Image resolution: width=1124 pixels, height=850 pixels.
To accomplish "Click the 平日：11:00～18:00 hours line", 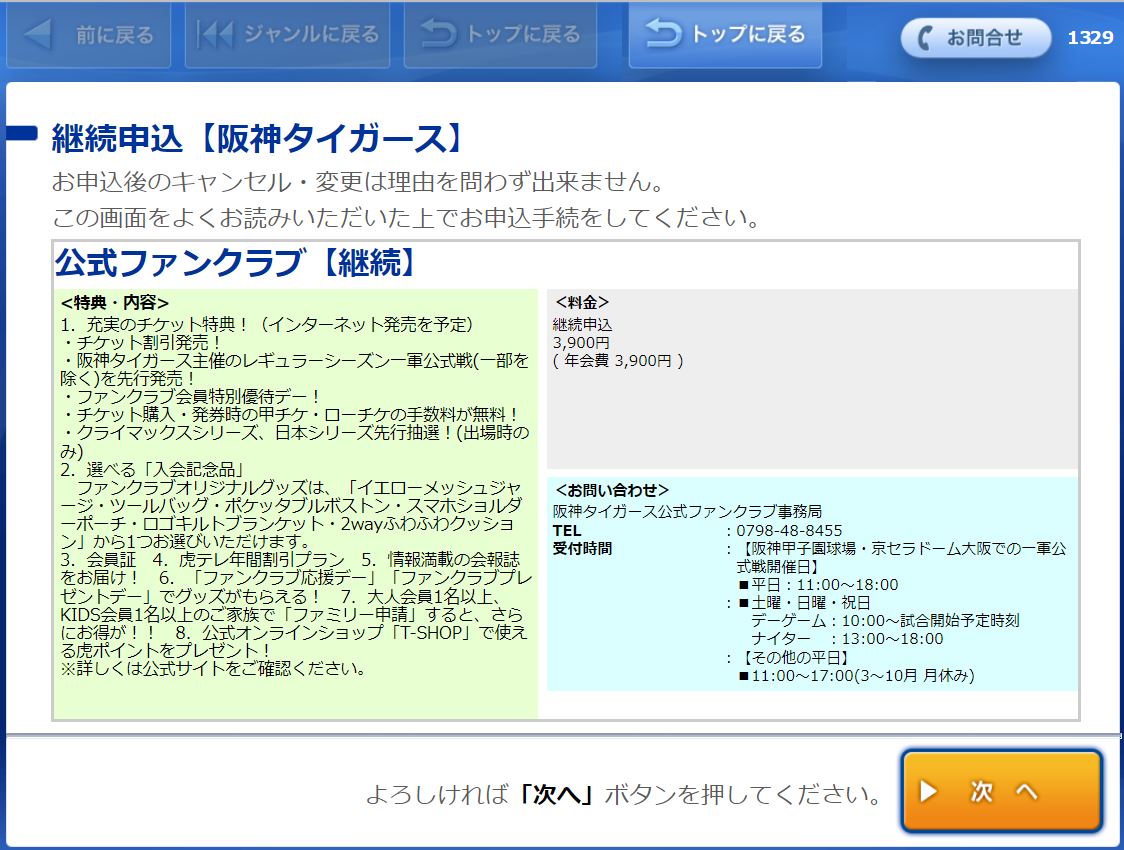I will coord(818,585).
